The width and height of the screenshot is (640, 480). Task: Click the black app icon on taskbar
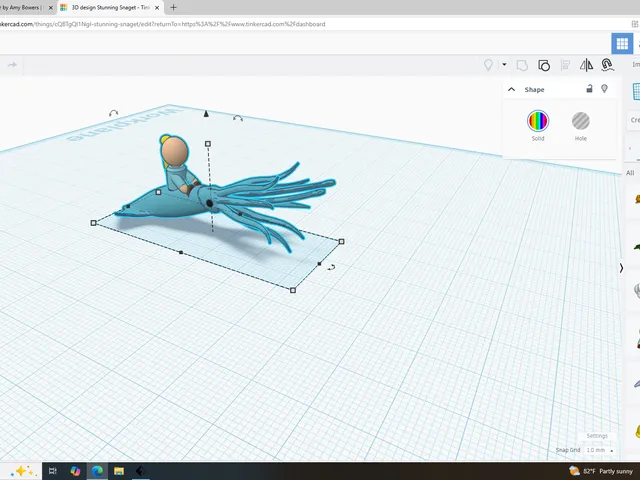point(140,471)
